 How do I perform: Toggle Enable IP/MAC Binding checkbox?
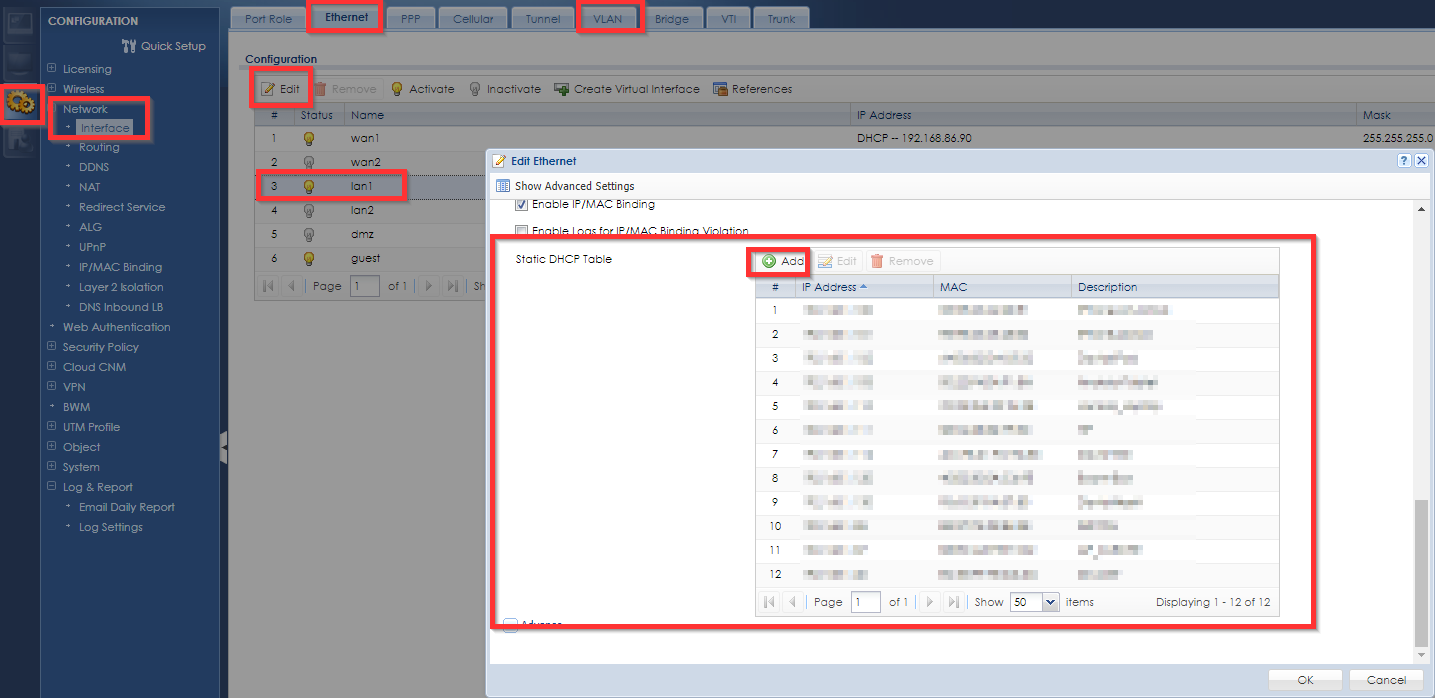pos(521,205)
